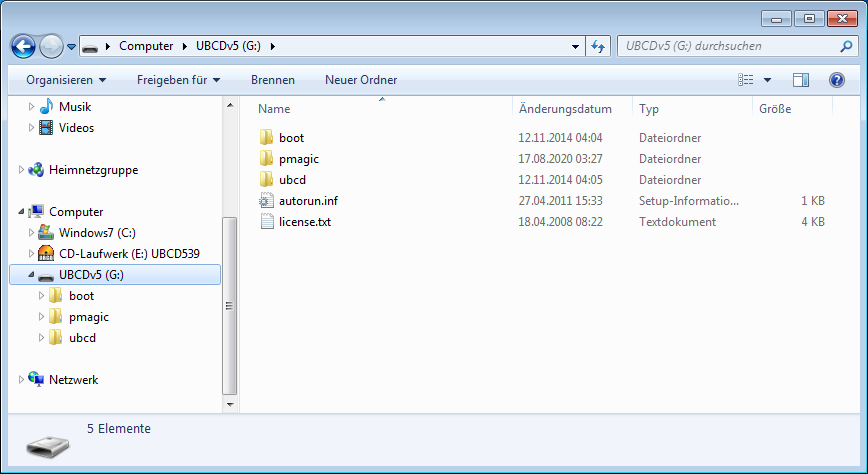Screen dimensions: 868x474
Task: Click the refresh icon beside the address bar
Action: pyautogui.click(x=598, y=46)
